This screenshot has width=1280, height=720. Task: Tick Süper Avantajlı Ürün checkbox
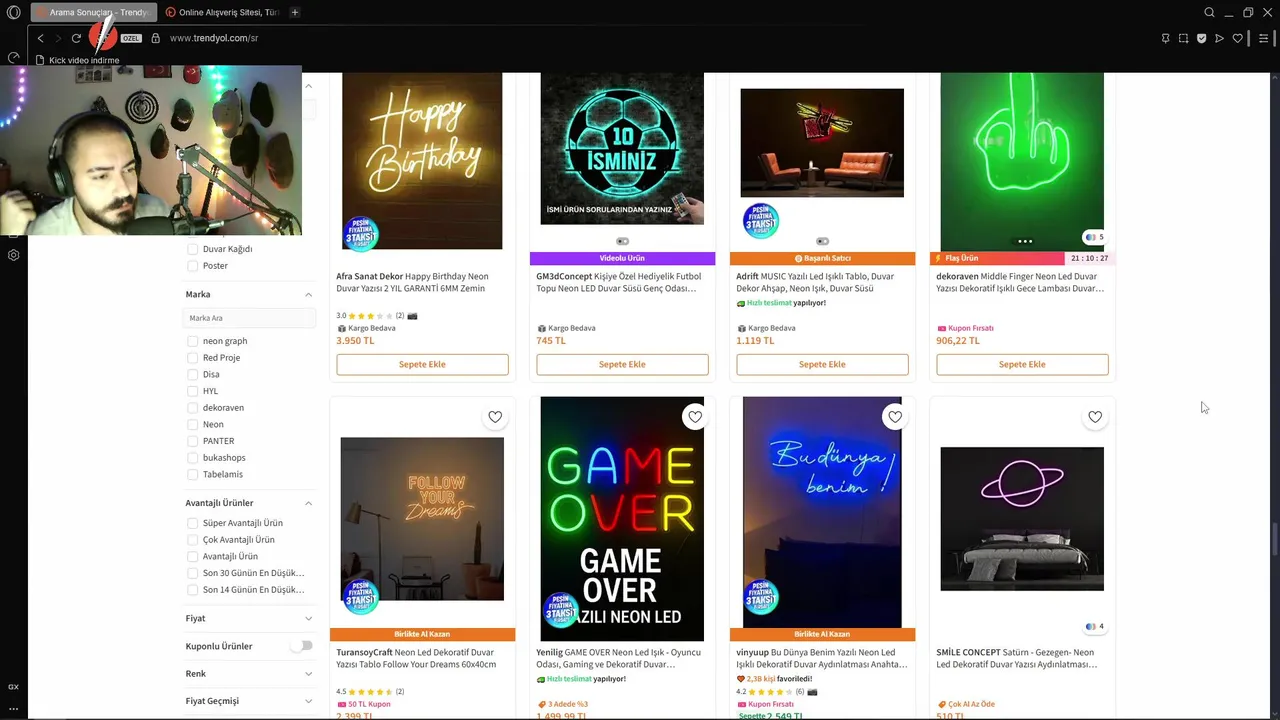(x=193, y=523)
